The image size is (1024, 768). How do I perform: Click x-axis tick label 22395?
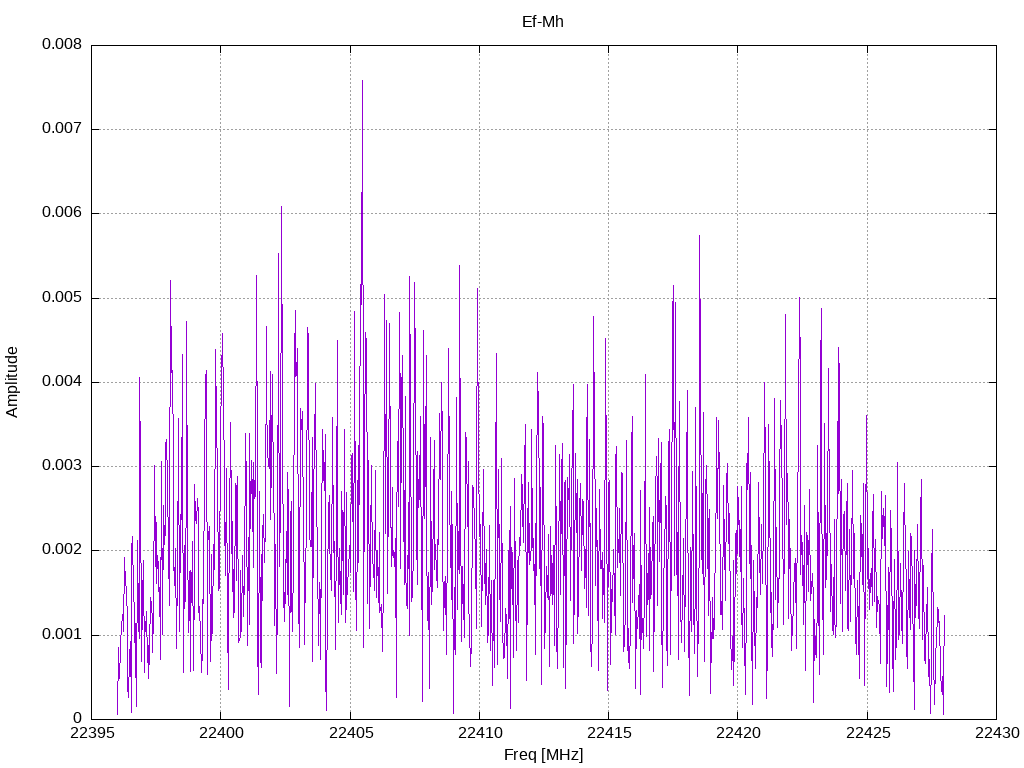91,733
